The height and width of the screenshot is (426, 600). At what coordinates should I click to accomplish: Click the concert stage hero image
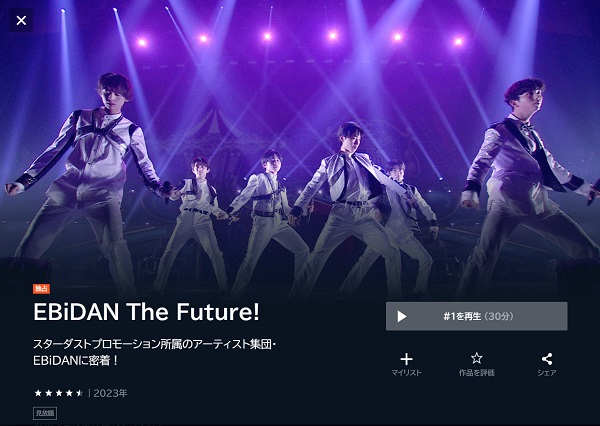click(300, 145)
